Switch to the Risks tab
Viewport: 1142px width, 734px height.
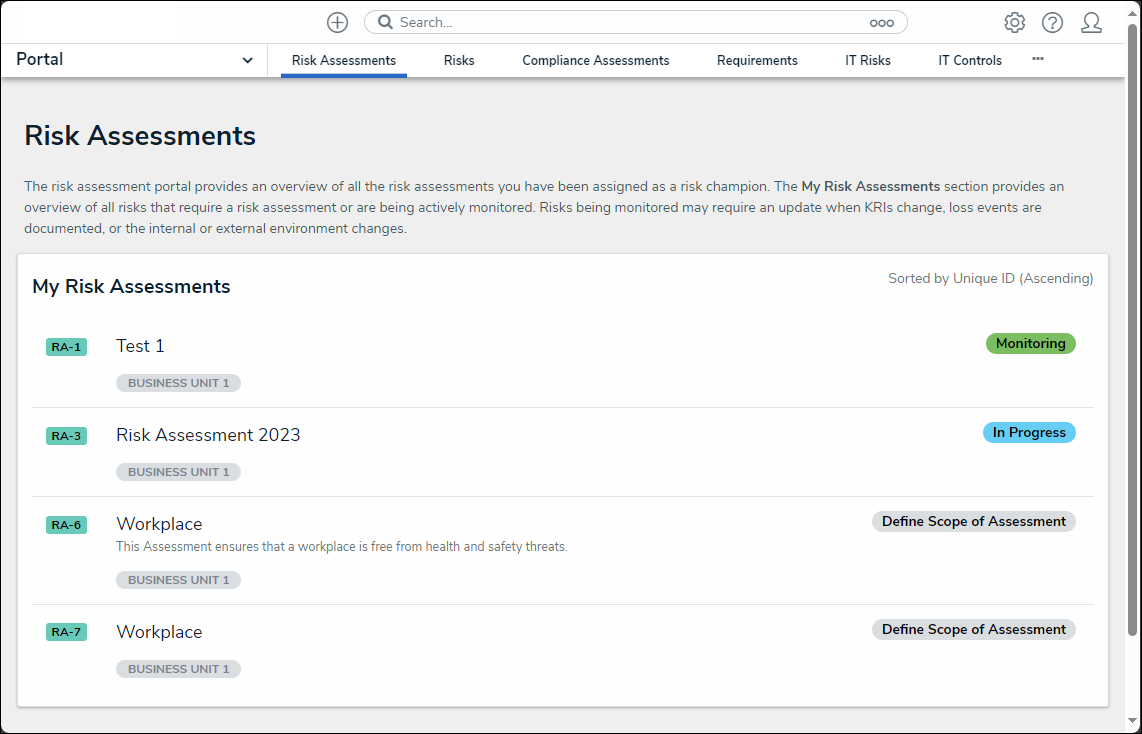459,60
